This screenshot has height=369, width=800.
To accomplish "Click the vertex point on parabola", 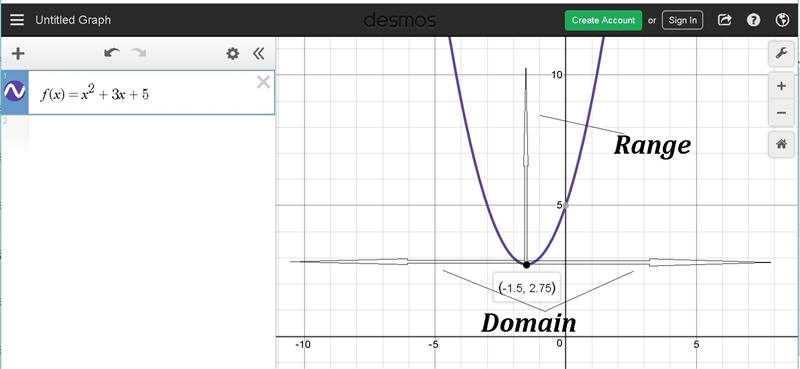I will (x=527, y=264).
